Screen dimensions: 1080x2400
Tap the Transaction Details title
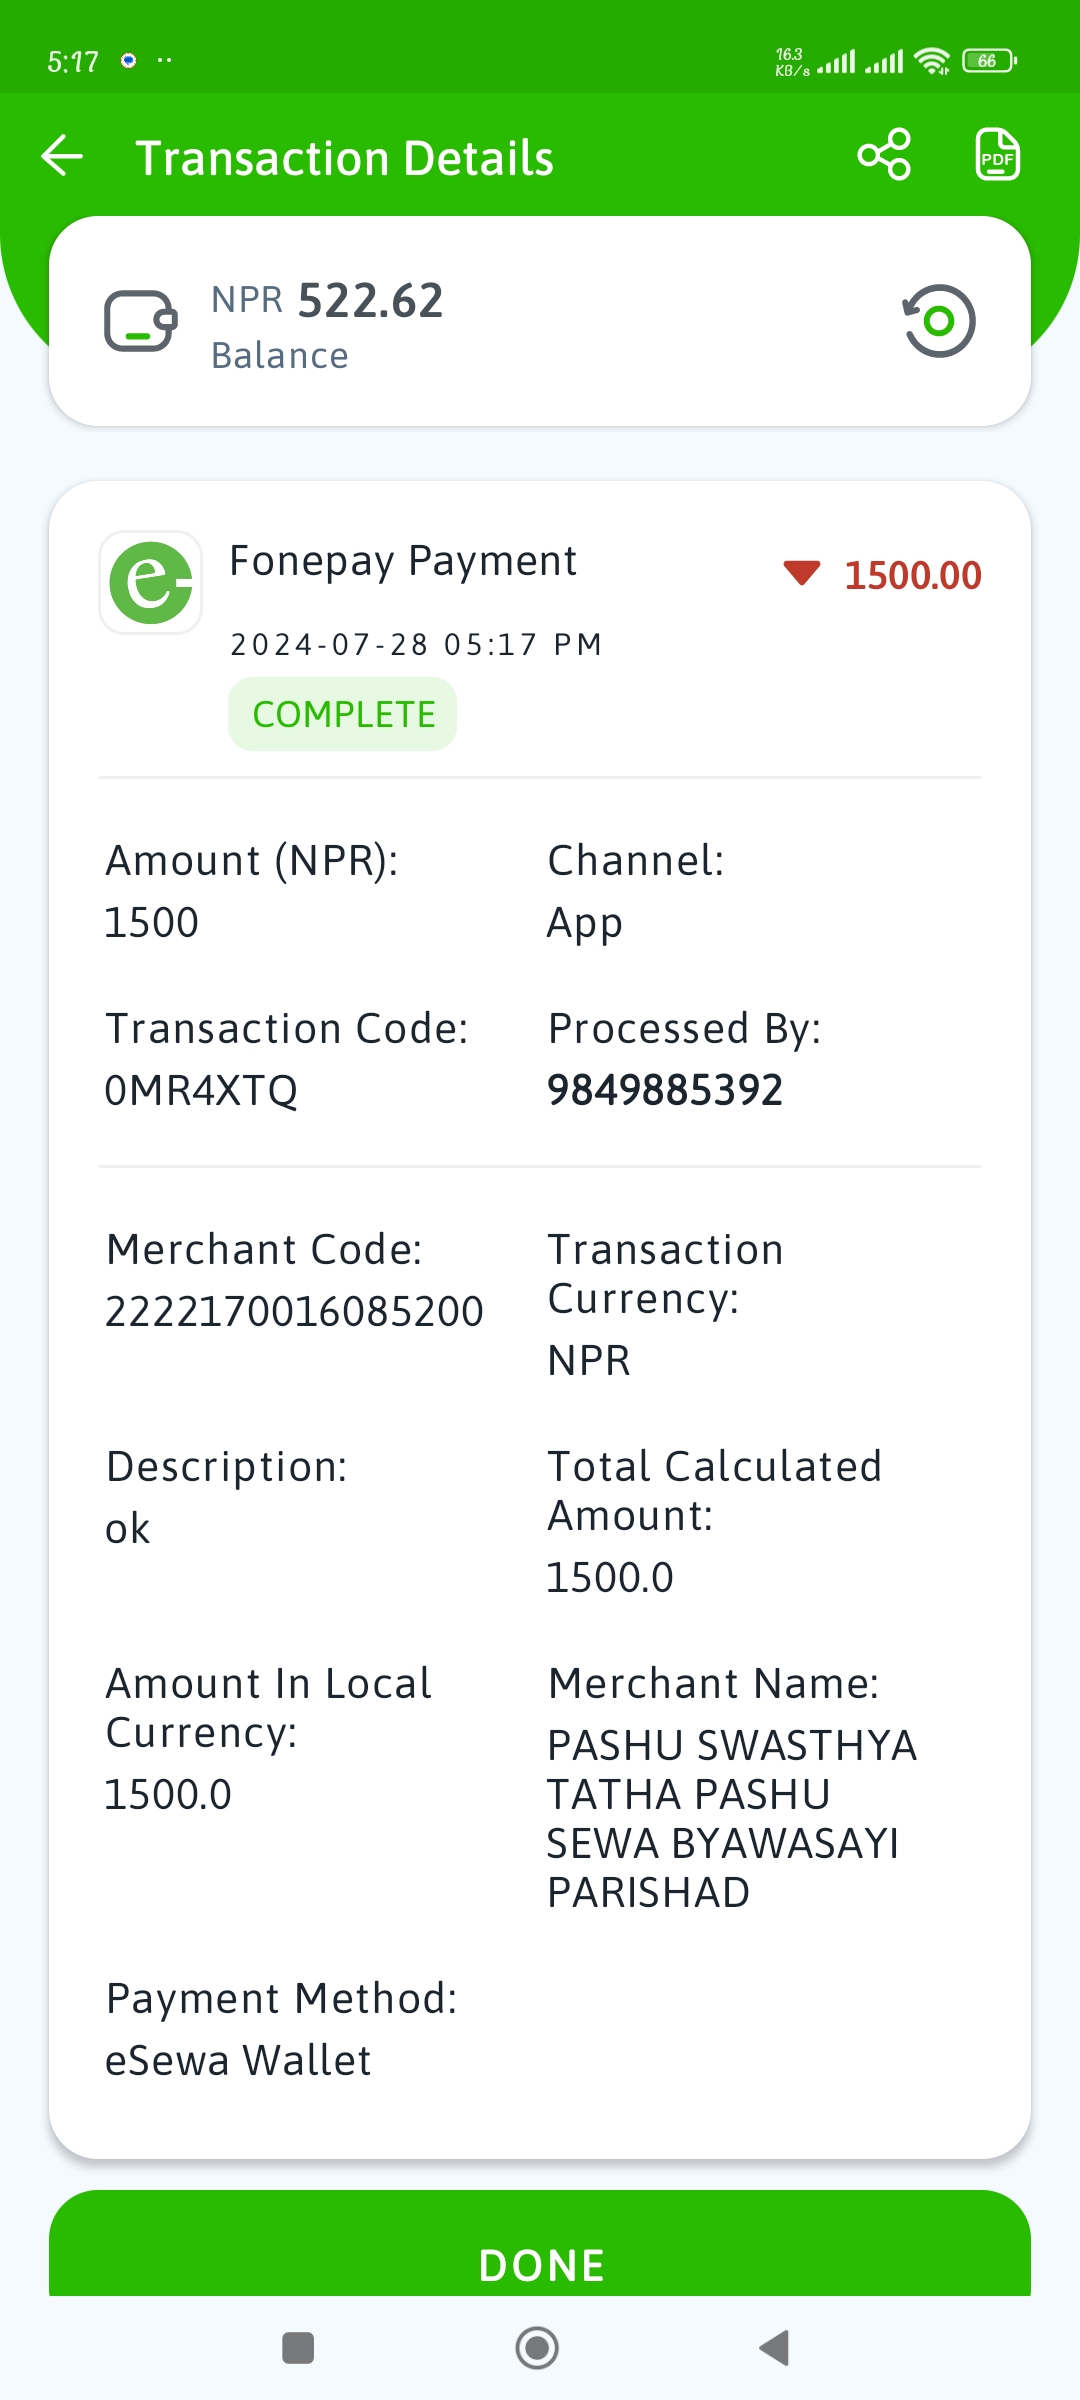coord(345,158)
